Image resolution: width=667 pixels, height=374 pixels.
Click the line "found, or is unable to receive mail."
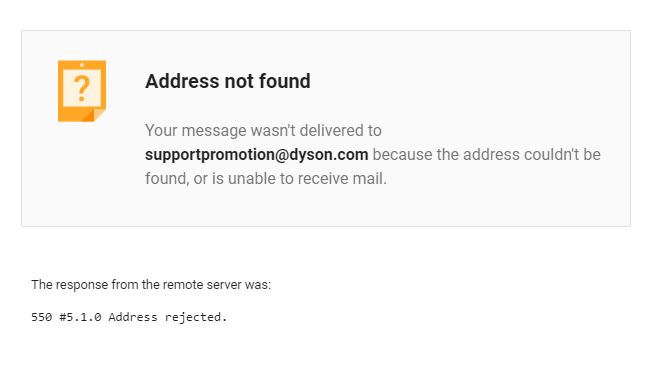point(266,179)
